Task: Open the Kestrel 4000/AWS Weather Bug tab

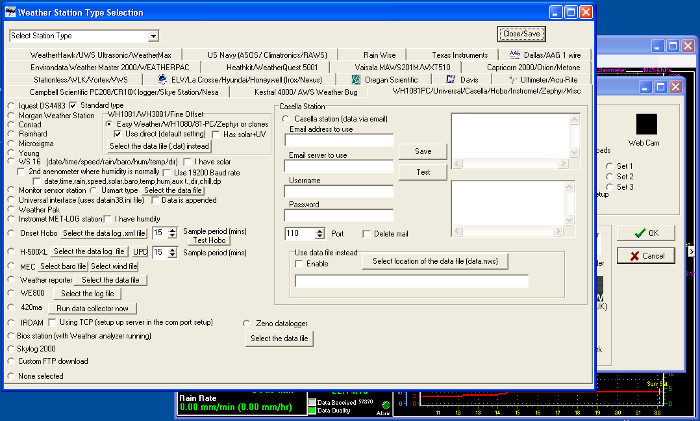Action: pos(306,92)
